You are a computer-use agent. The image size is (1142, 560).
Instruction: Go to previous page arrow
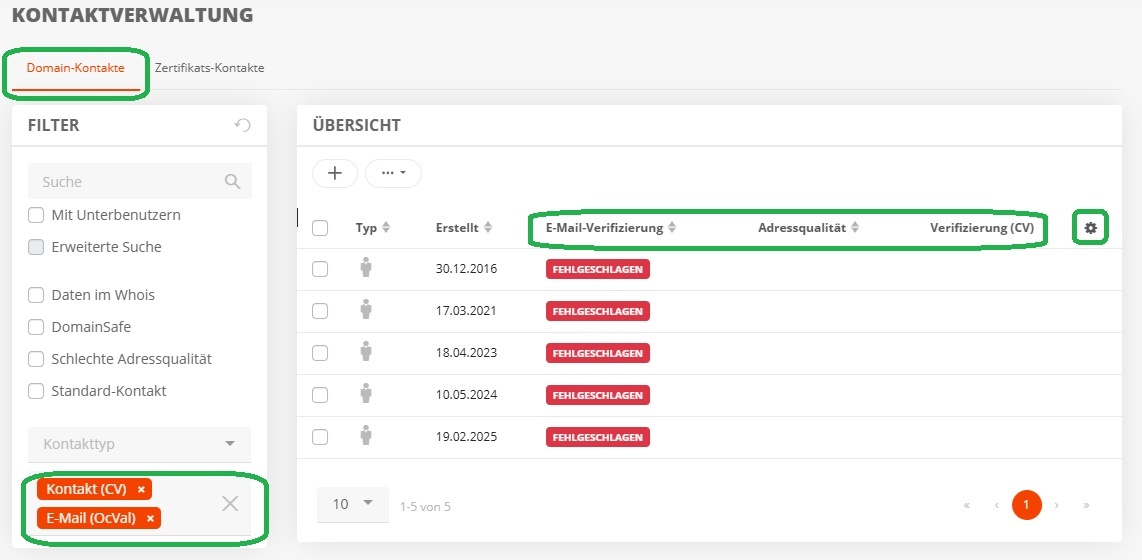996,505
